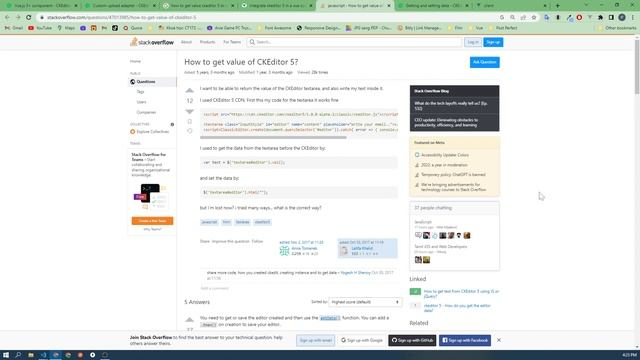The width and height of the screenshot is (640, 360).
Task: Click the code block horizontal scrollbar
Action: point(273,138)
